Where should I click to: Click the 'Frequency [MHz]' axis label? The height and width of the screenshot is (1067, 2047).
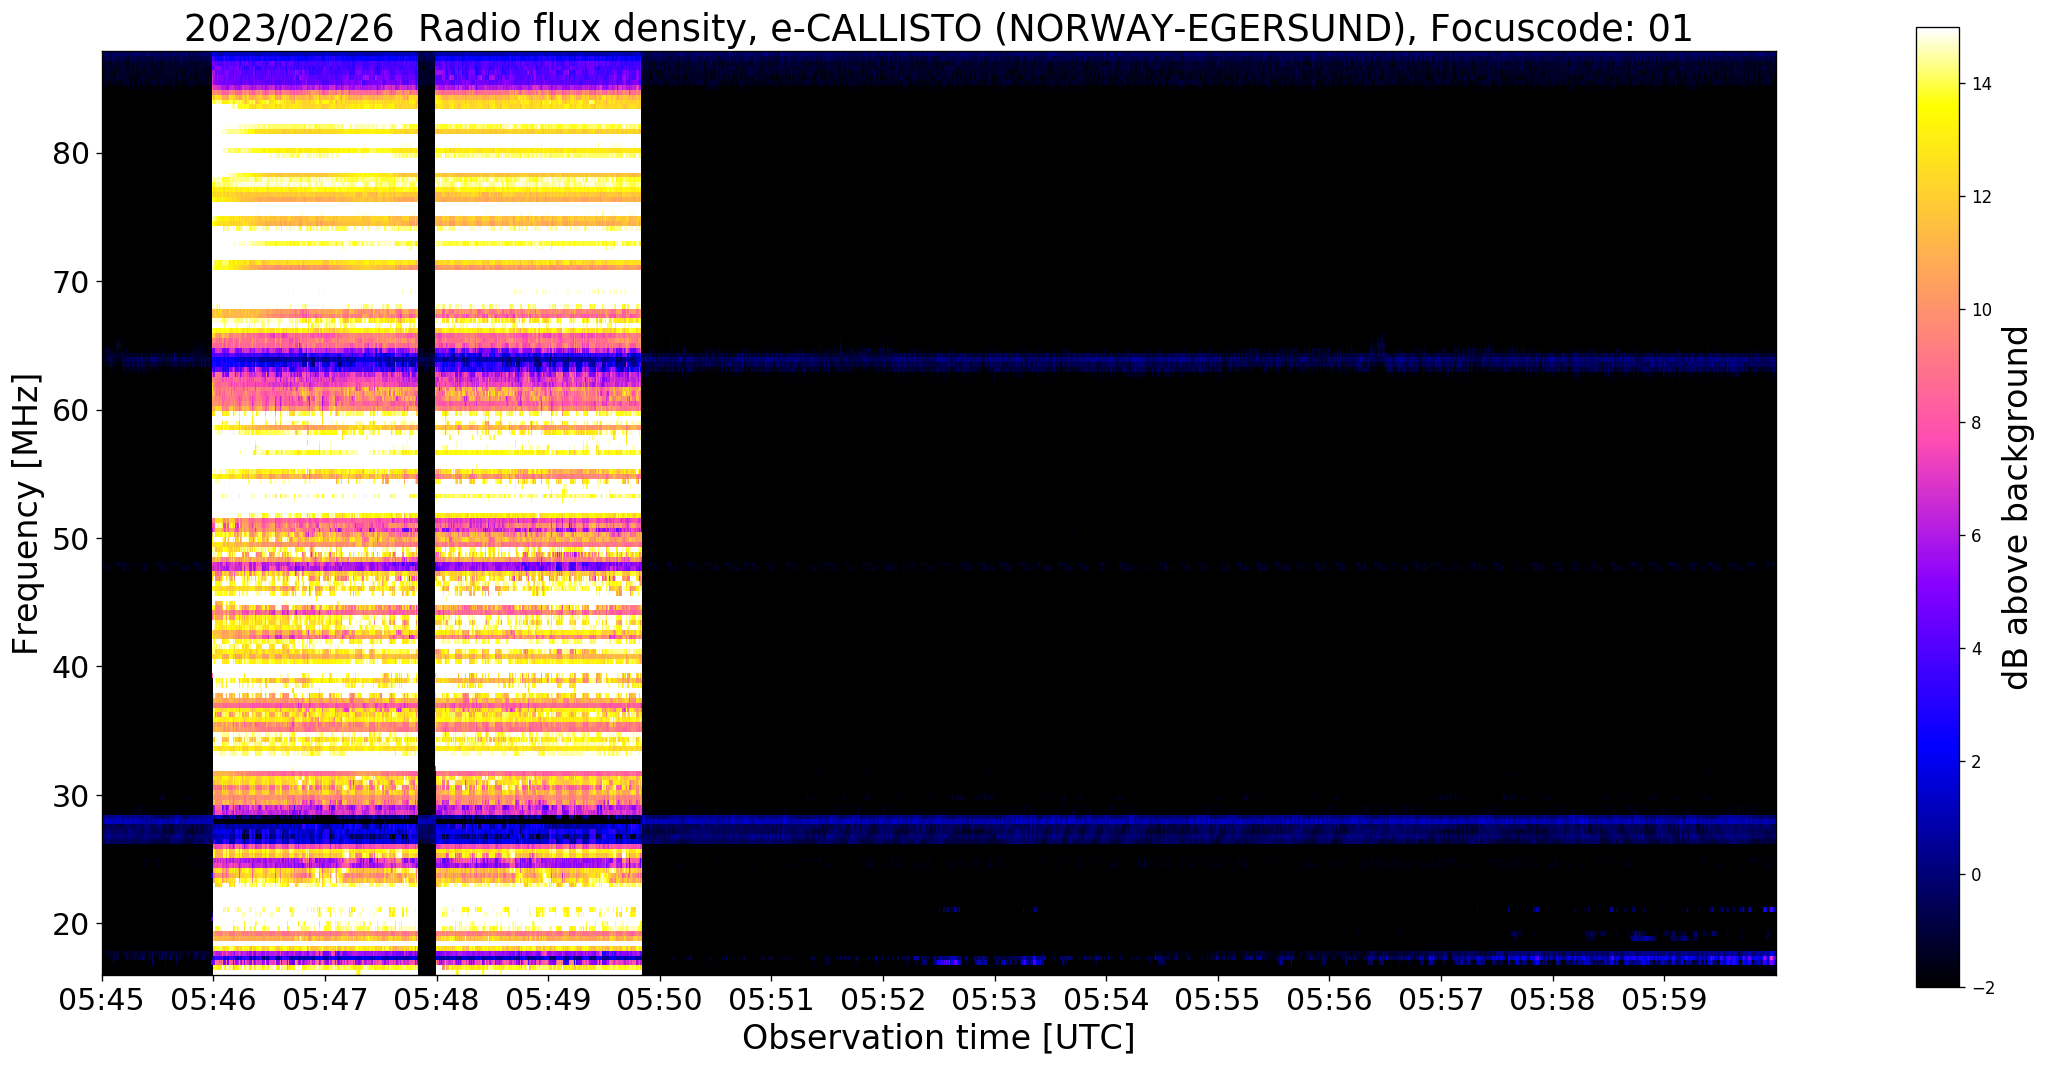click(x=27, y=514)
